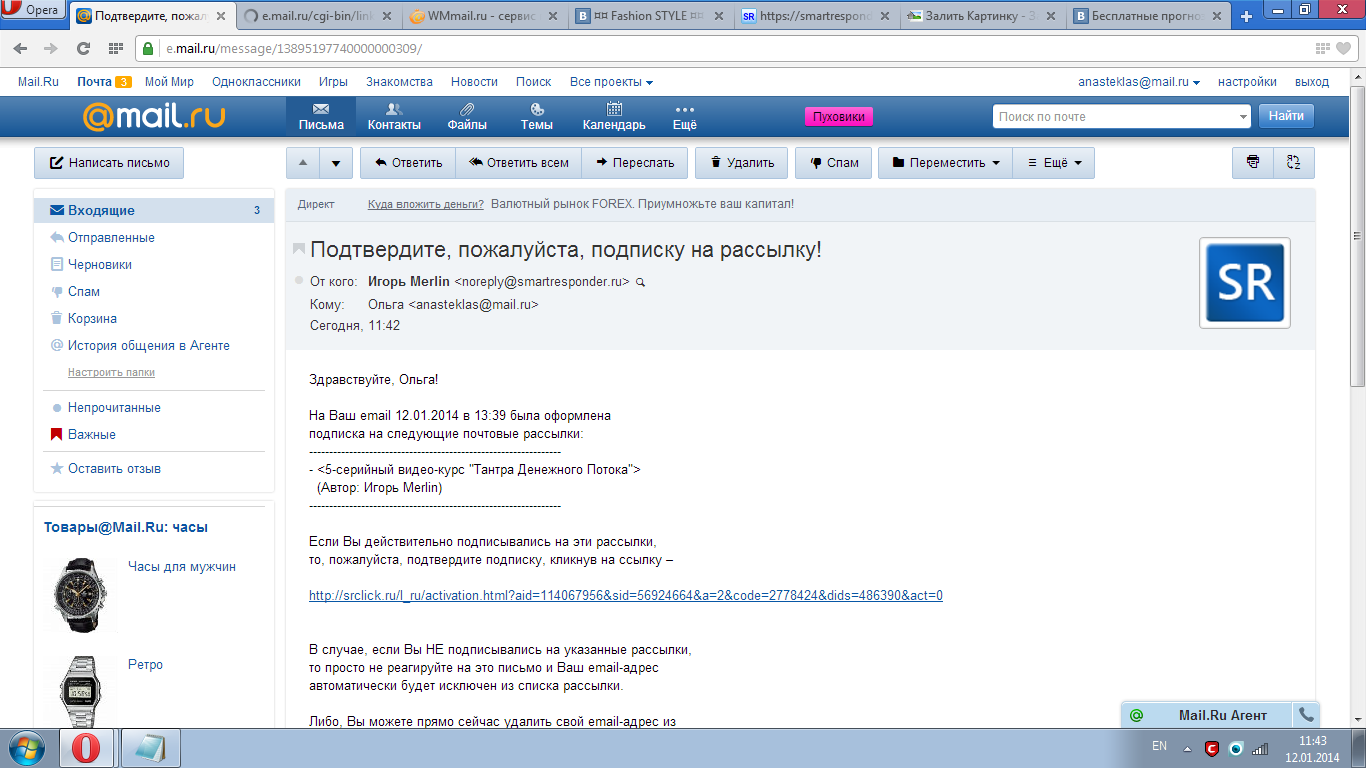Image resolution: width=1366 pixels, height=768 pixels.
Task: Go to next message with down arrow
Action: 337,163
